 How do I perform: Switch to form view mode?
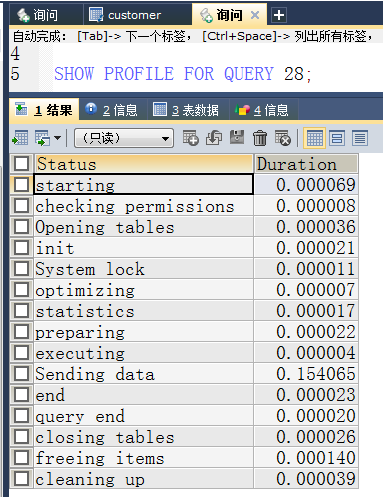(x=337, y=138)
